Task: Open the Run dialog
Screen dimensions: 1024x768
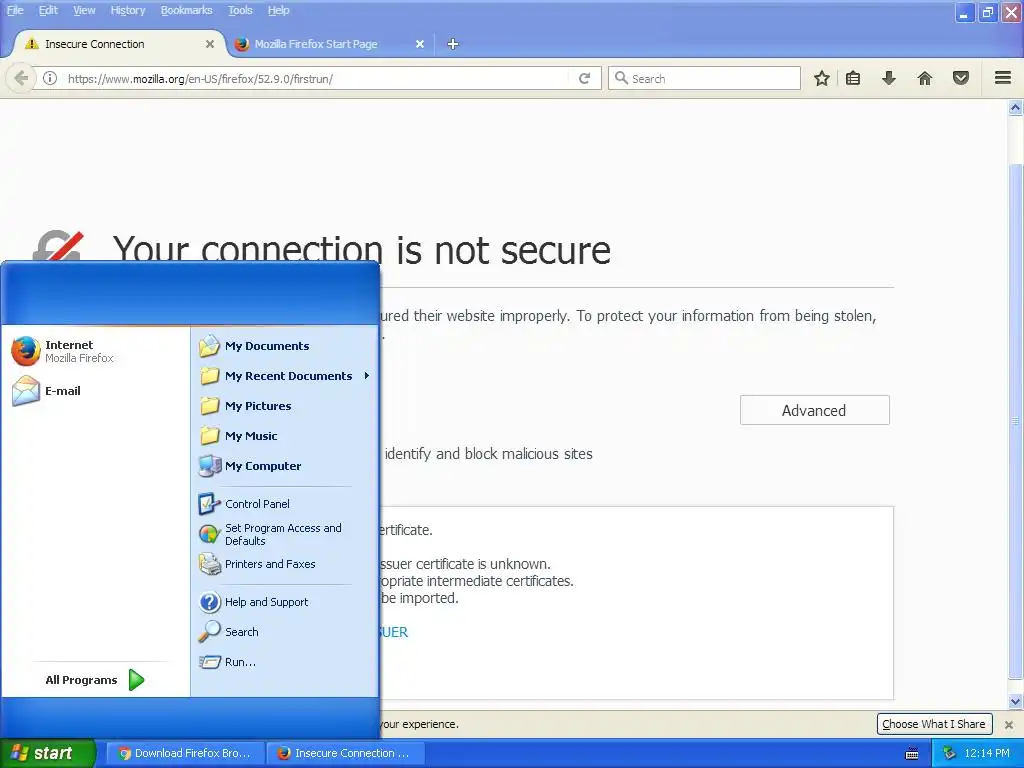Action: (x=284, y=662)
